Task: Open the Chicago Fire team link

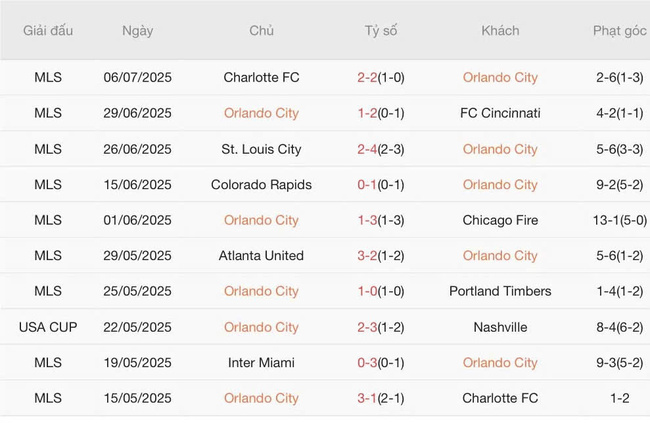Action: [500, 220]
